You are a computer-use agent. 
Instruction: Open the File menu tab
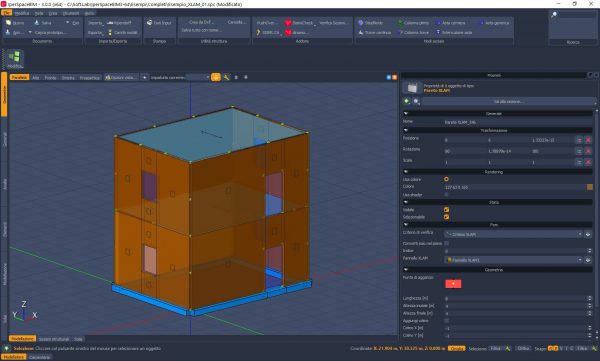coord(7,13)
